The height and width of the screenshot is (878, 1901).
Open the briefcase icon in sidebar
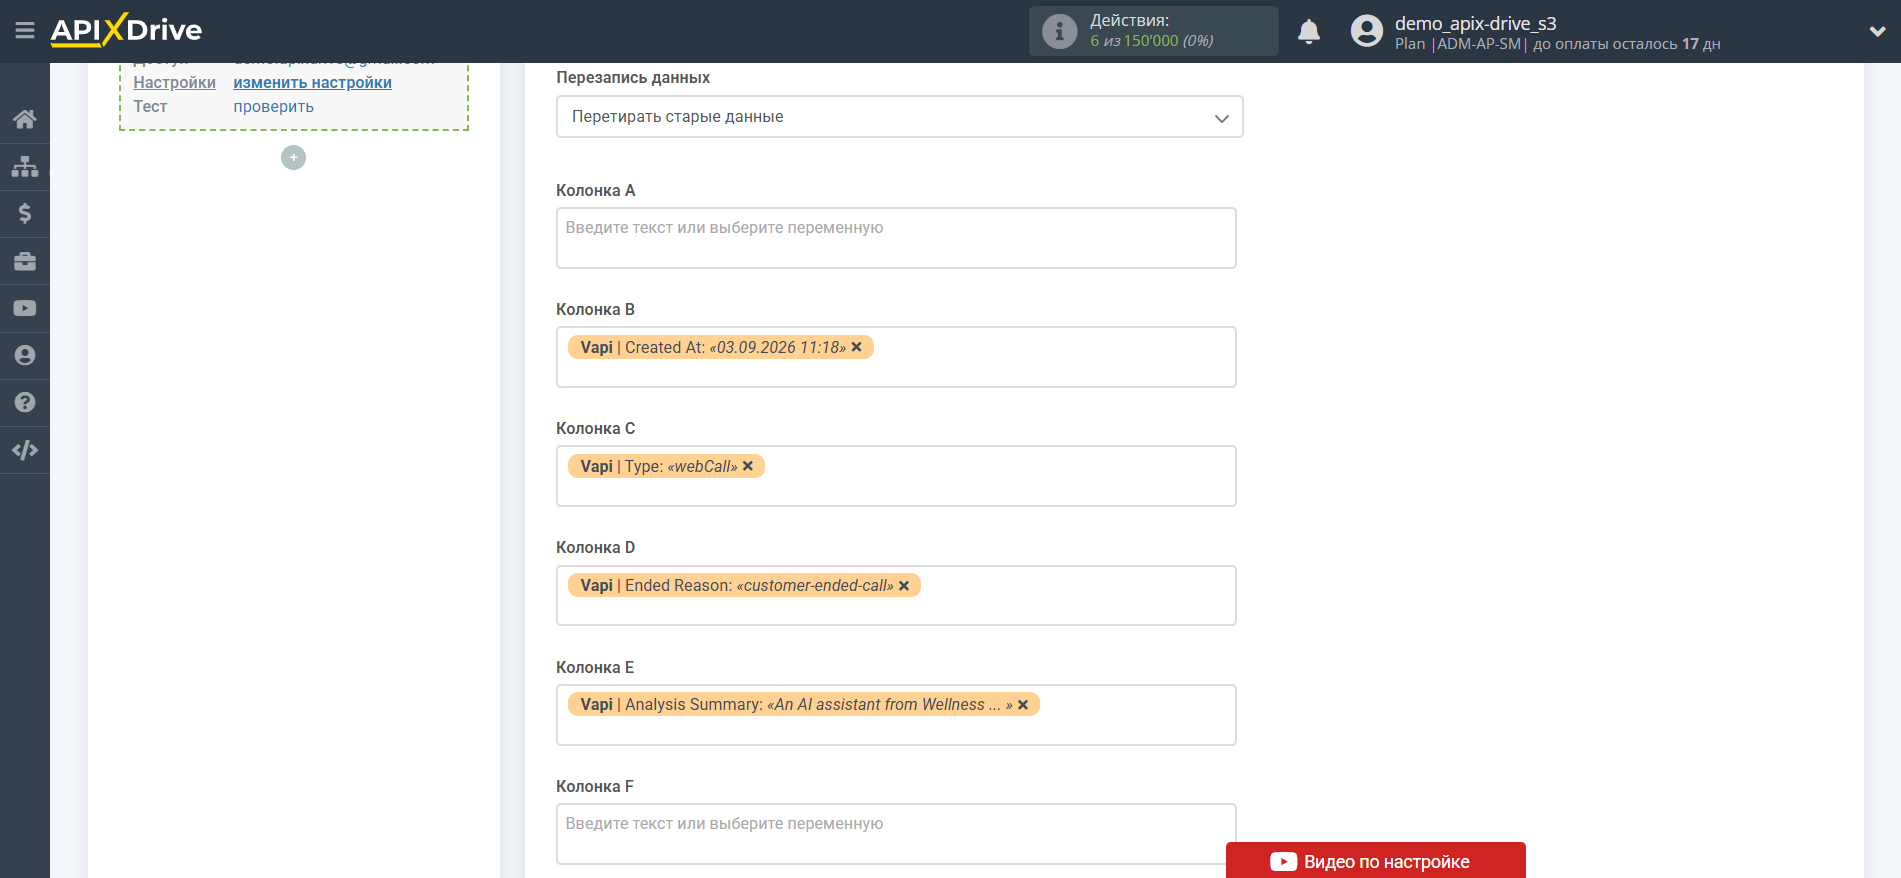click(x=25, y=261)
